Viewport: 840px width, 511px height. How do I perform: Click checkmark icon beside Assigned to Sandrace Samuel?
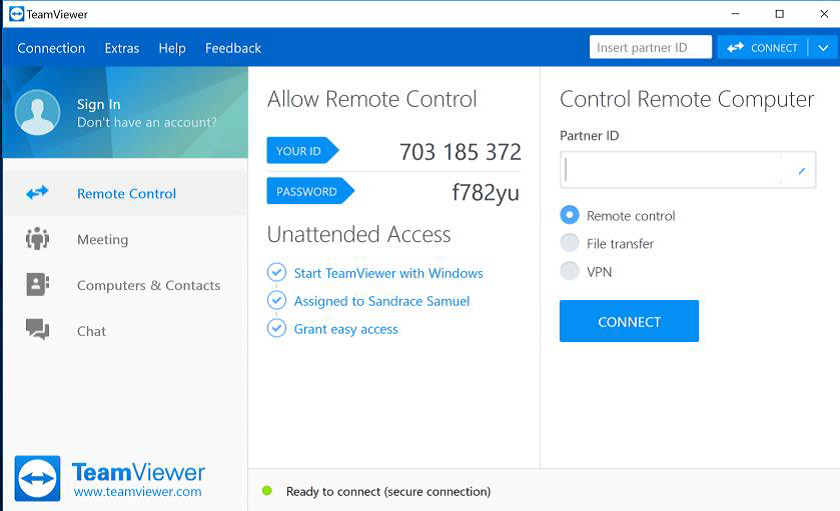pos(276,300)
